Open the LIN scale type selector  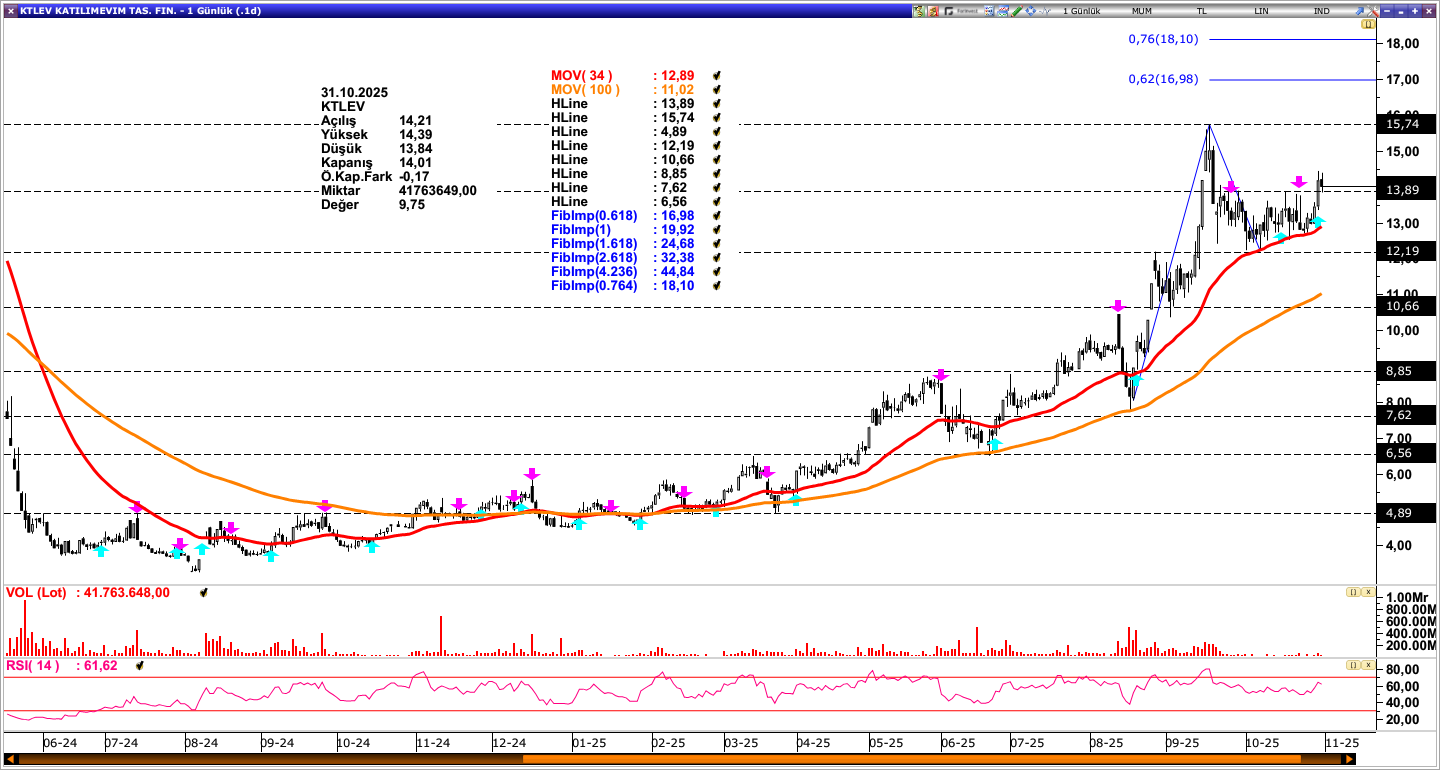(1261, 10)
